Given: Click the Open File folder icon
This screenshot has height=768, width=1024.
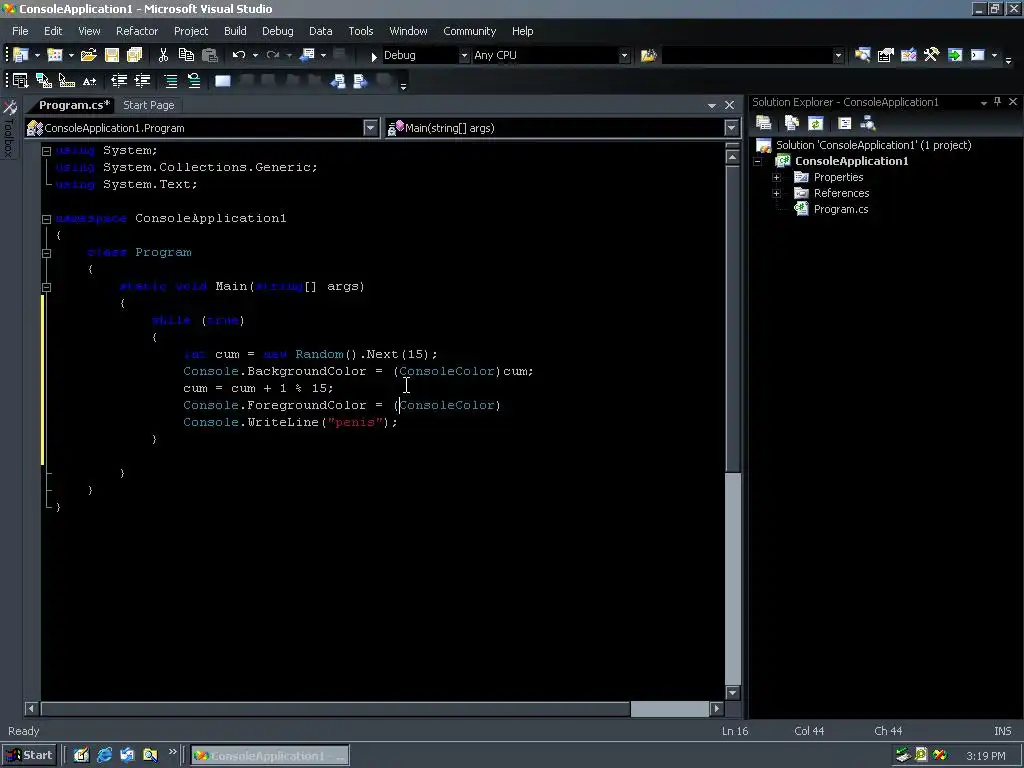Looking at the screenshot, I should pos(88,56).
